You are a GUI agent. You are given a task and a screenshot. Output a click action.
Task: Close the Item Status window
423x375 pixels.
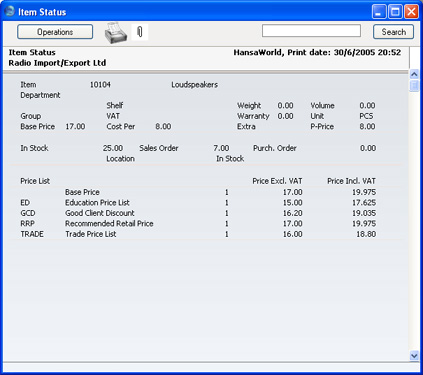pos(412,12)
